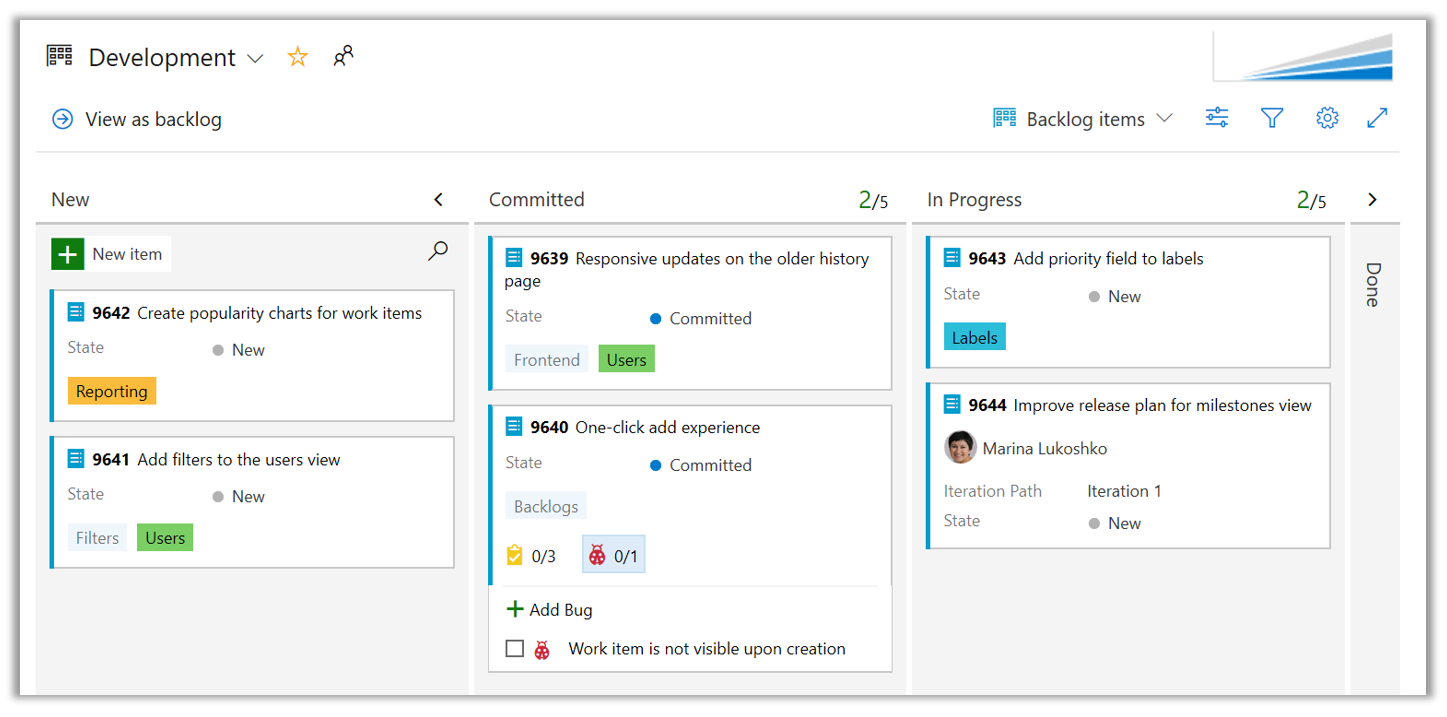Click the View as backlog arrow icon
This screenshot has width=1447, height=717.
(x=62, y=119)
